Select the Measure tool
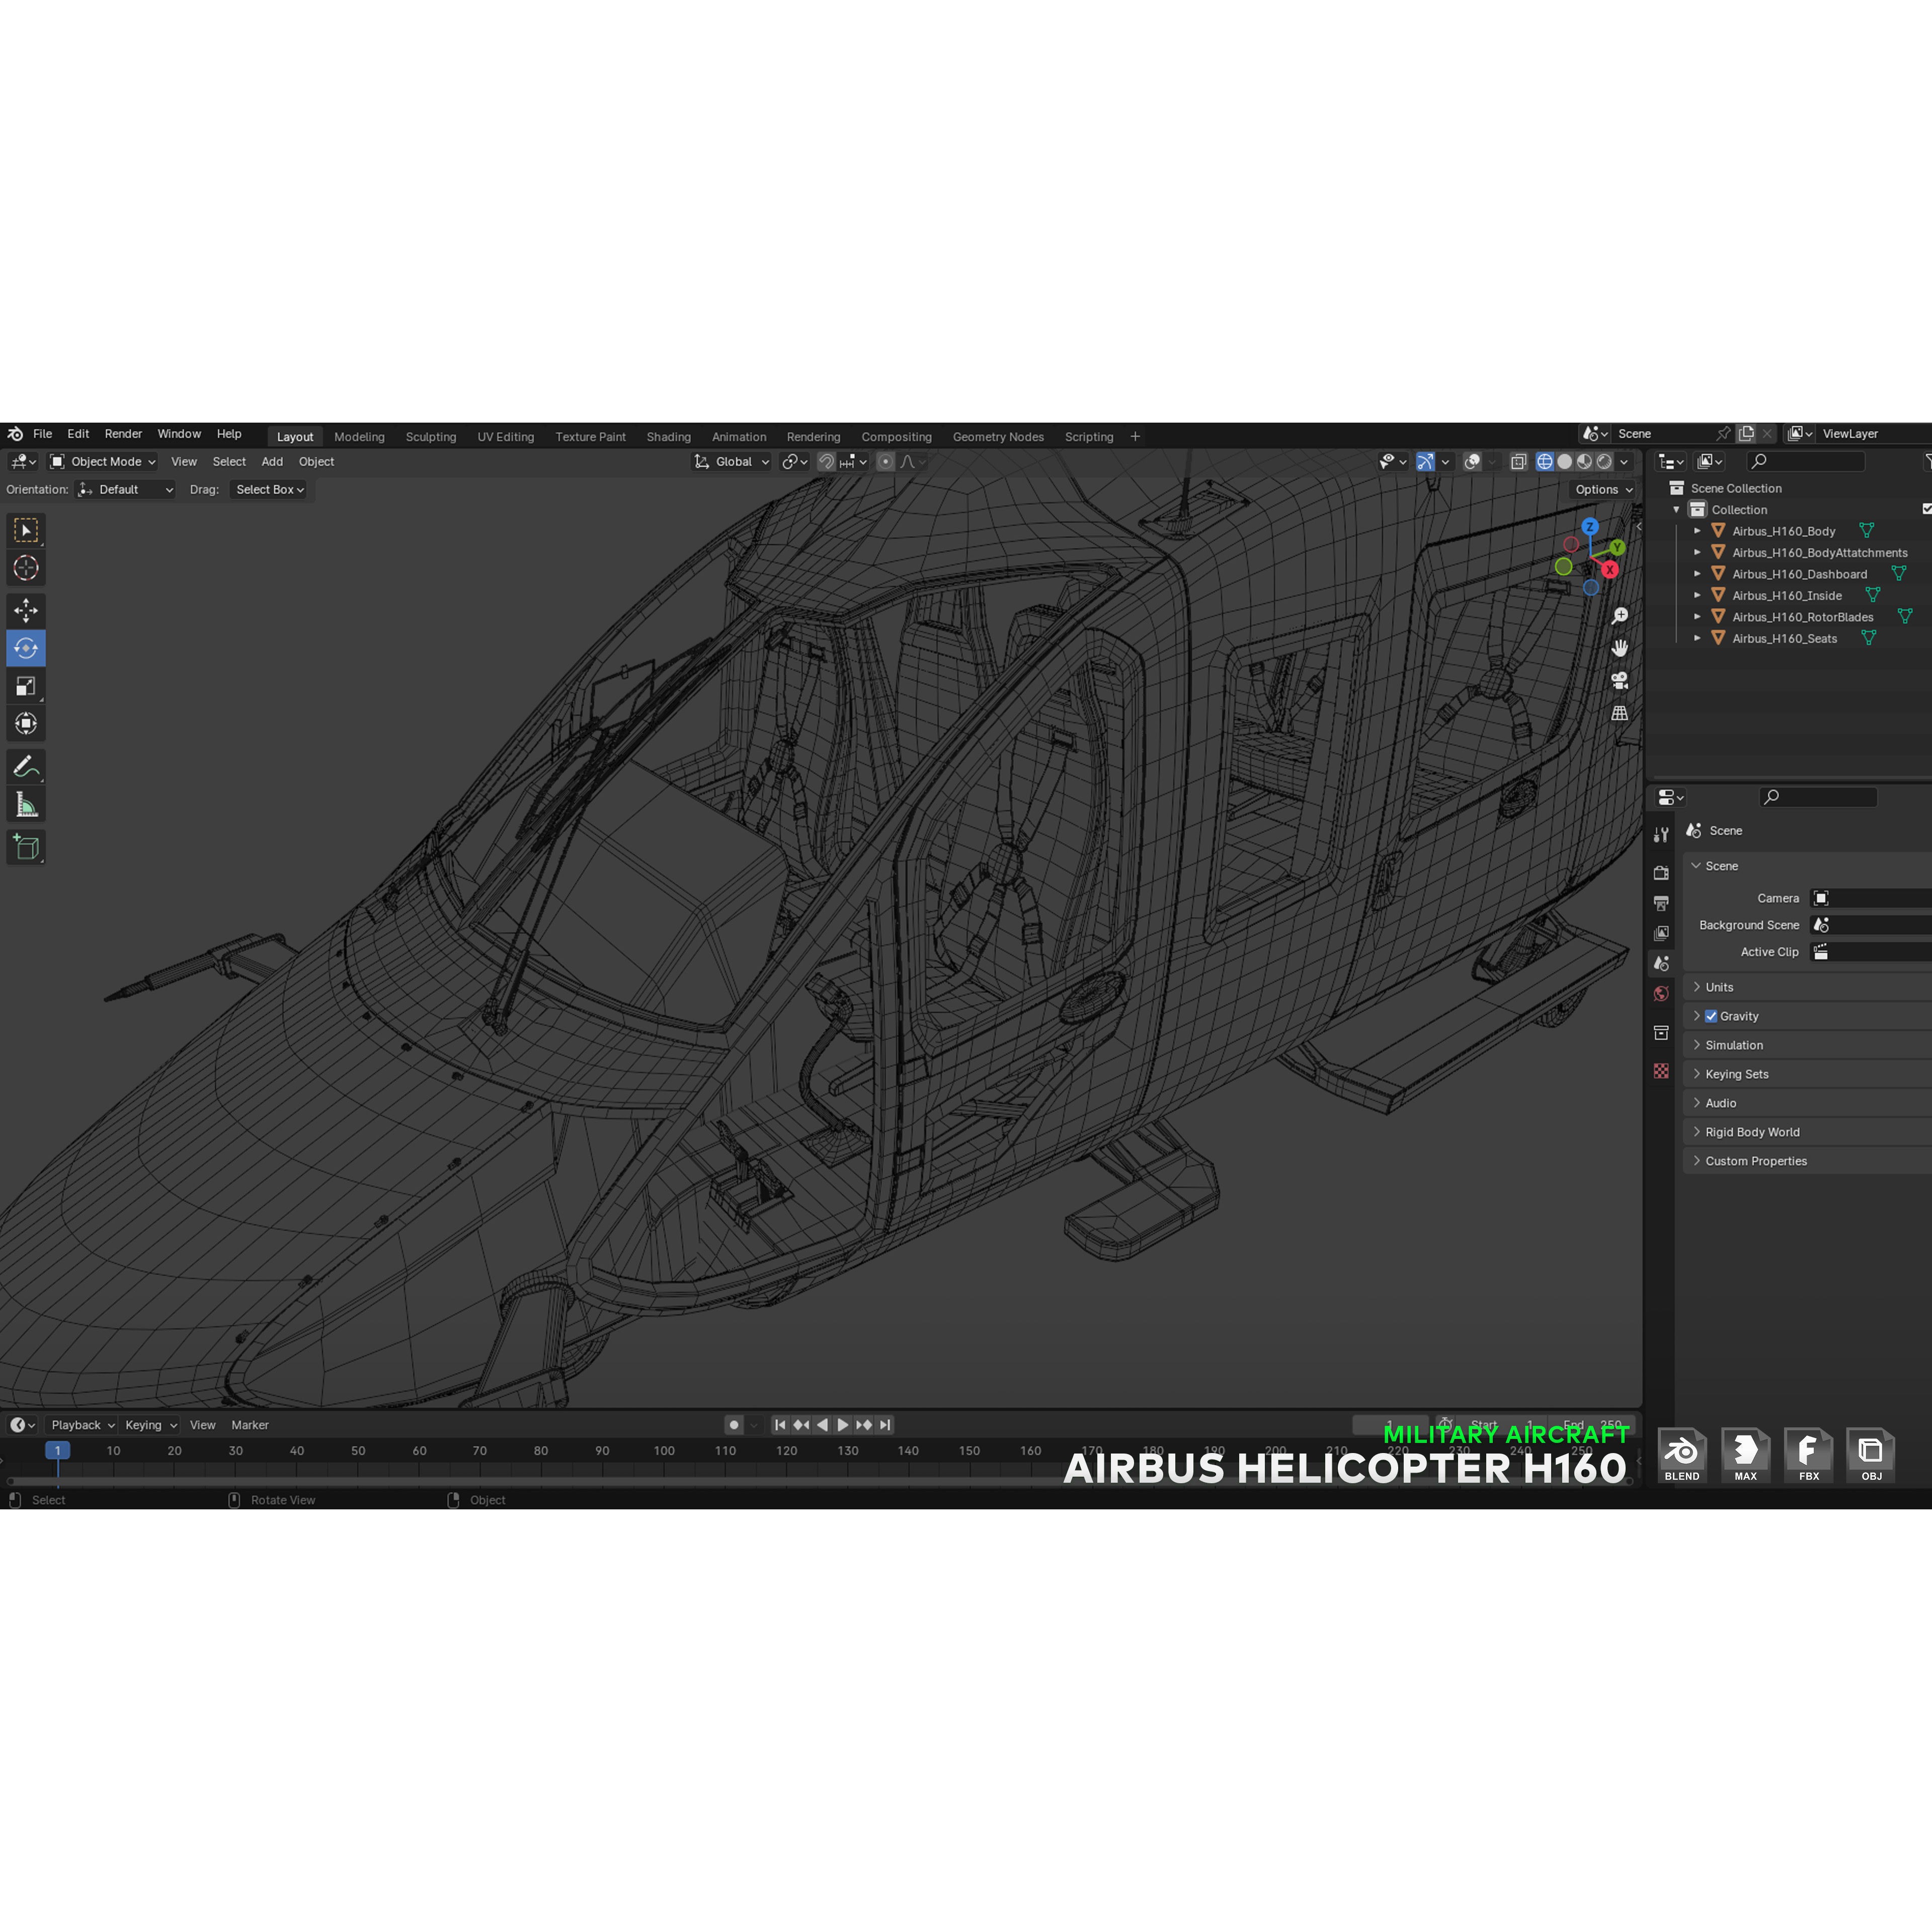 click(26, 803)
